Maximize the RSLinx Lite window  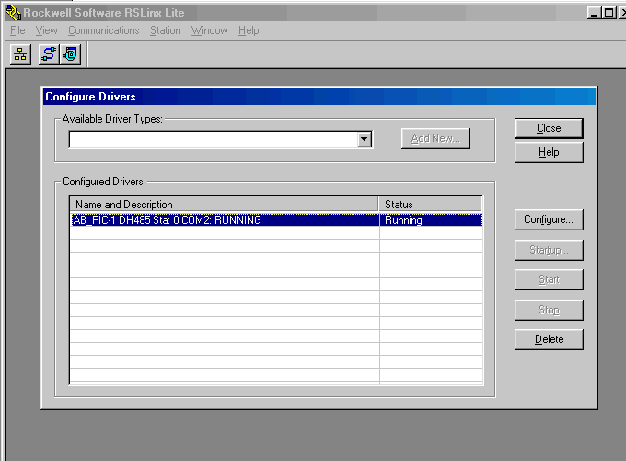[610, 13]
